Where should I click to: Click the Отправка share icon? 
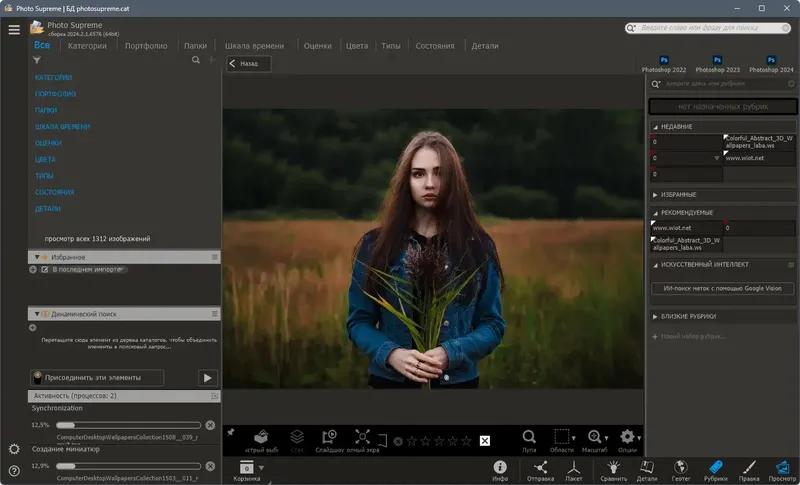538,468
